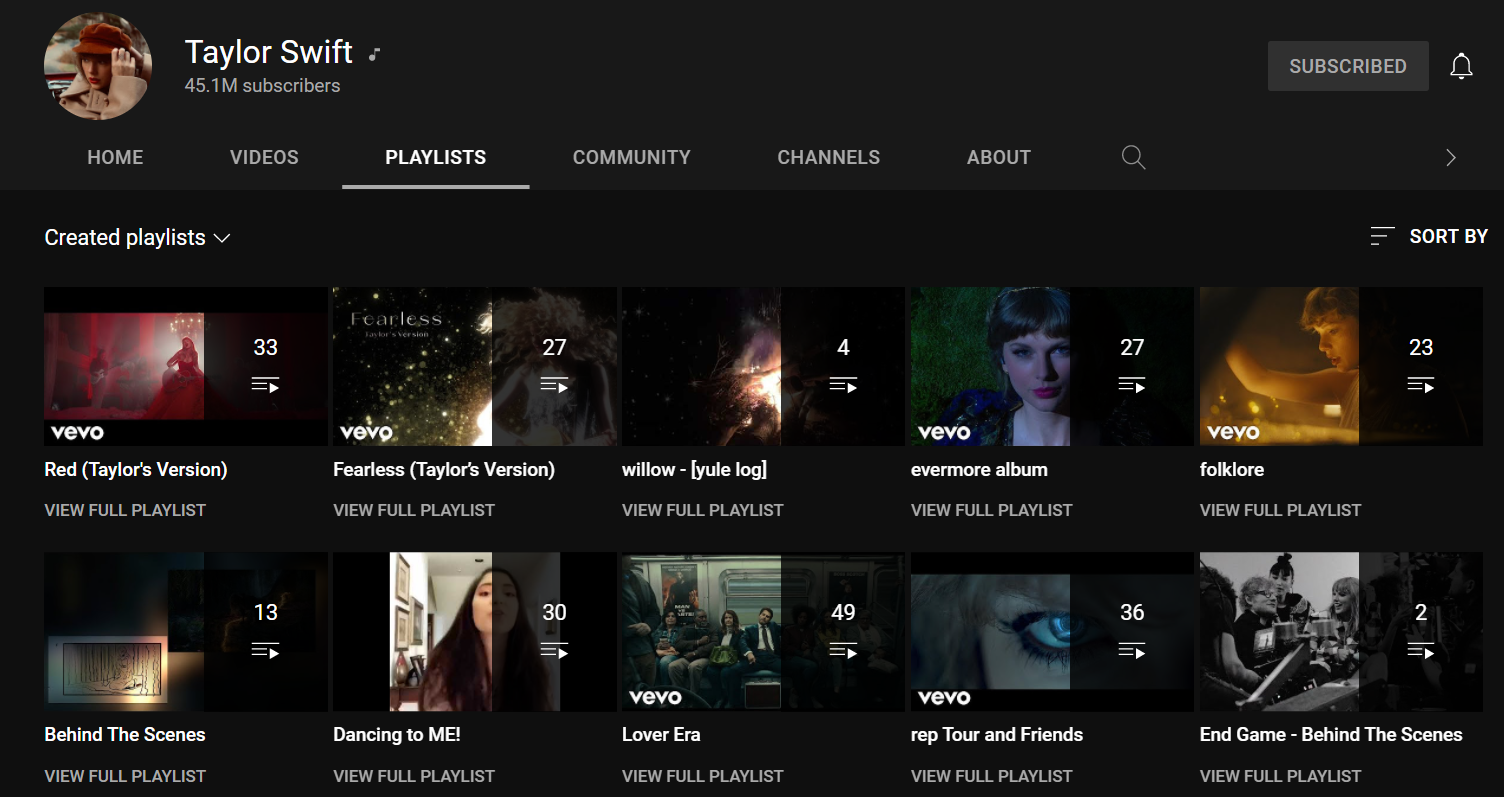Click the playlist queue icon on End Game - Behind The Scenes
Screen dimensions: 1504x797
tap(1421, 650)
